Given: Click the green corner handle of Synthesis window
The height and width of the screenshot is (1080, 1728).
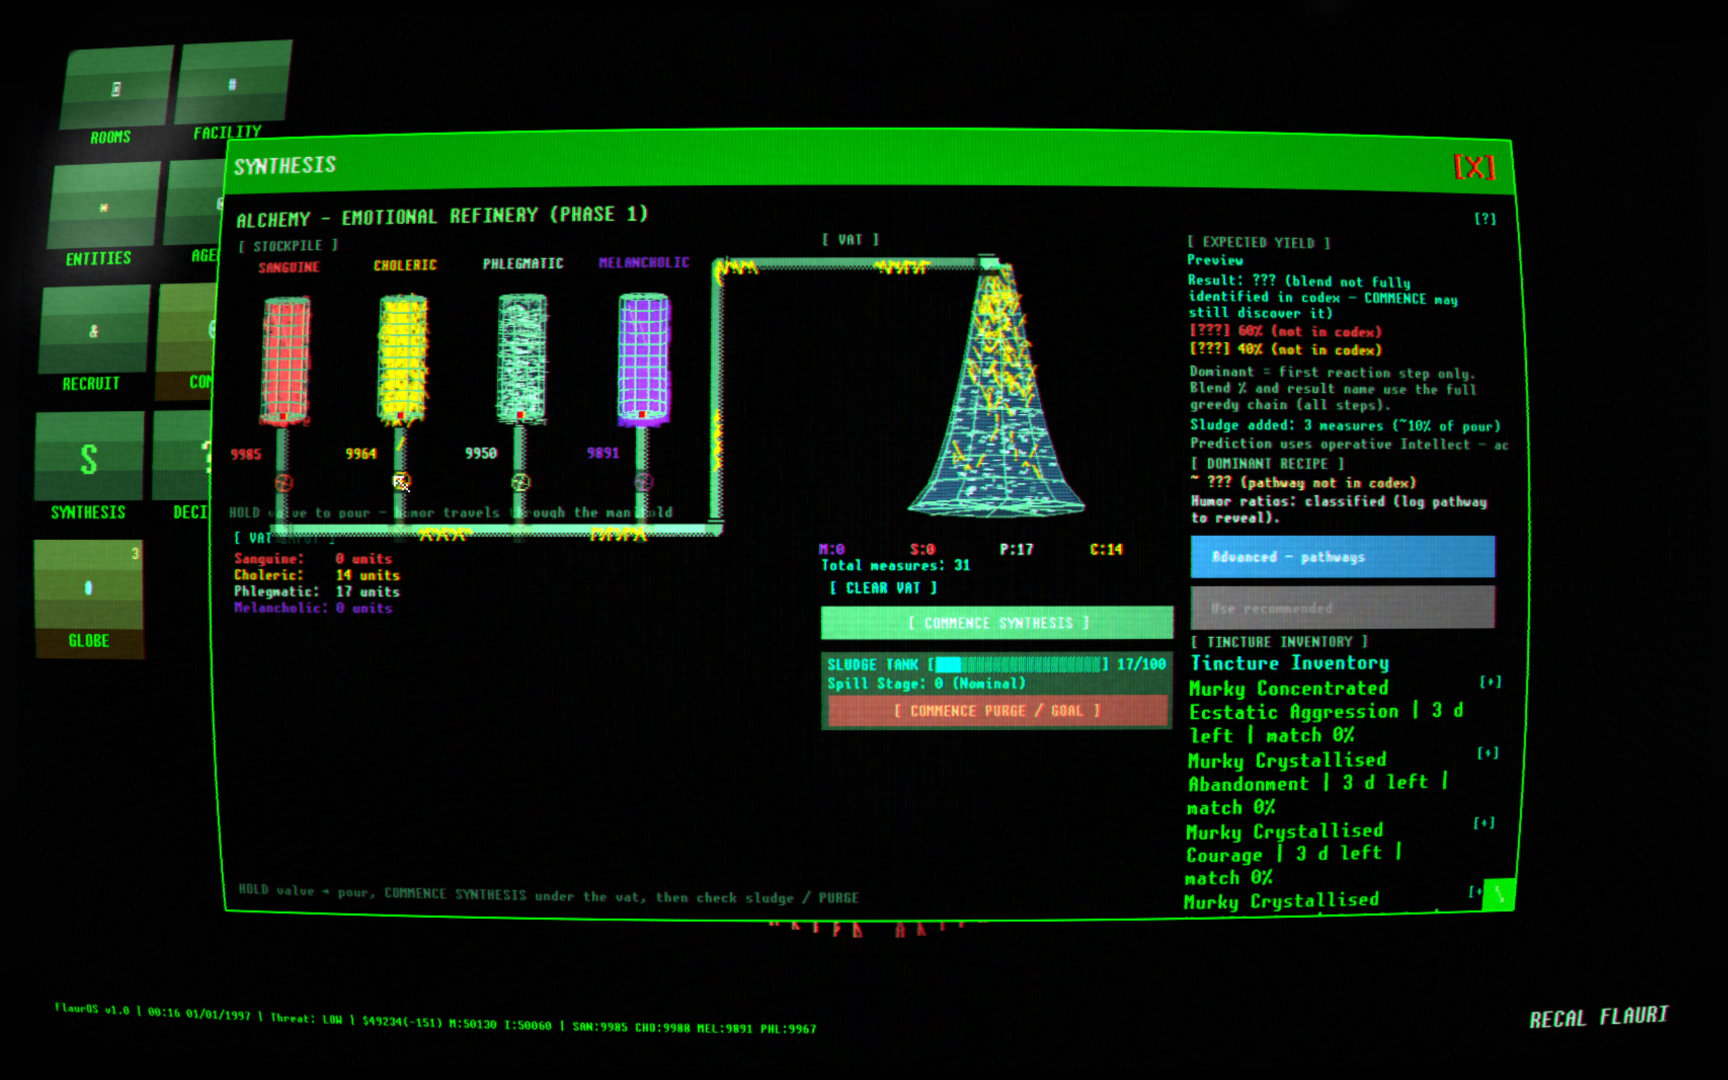Looking at the screenshot, I should click(1498, 893).
